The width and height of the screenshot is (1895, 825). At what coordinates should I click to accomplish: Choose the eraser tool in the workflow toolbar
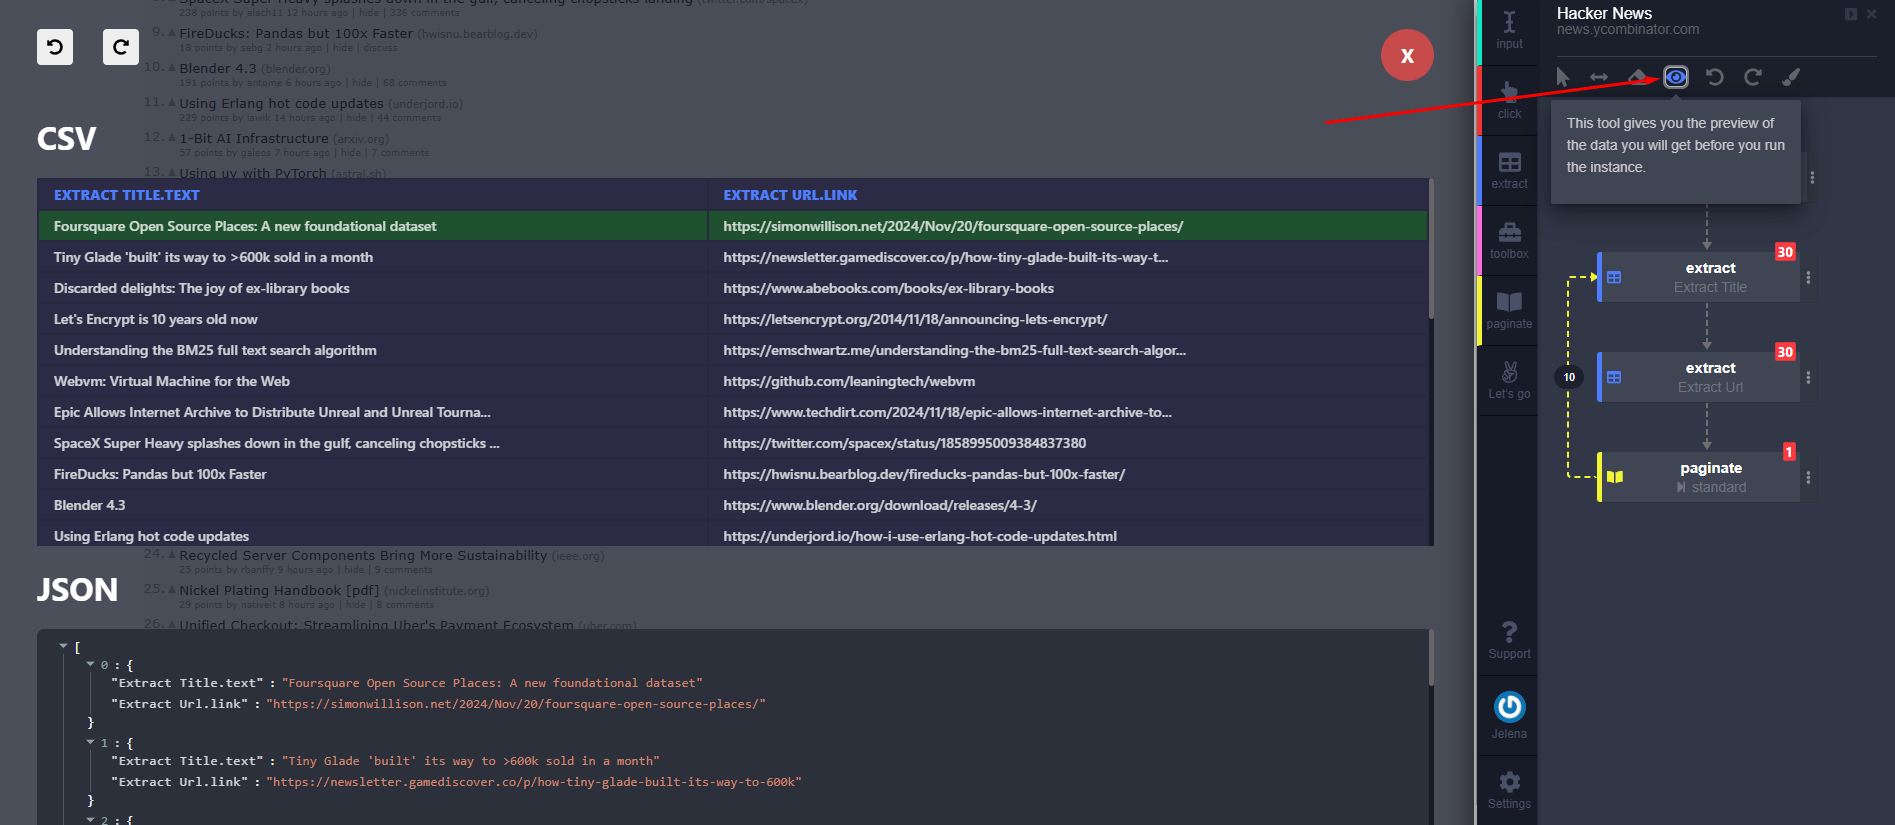tap(1637, 77)
